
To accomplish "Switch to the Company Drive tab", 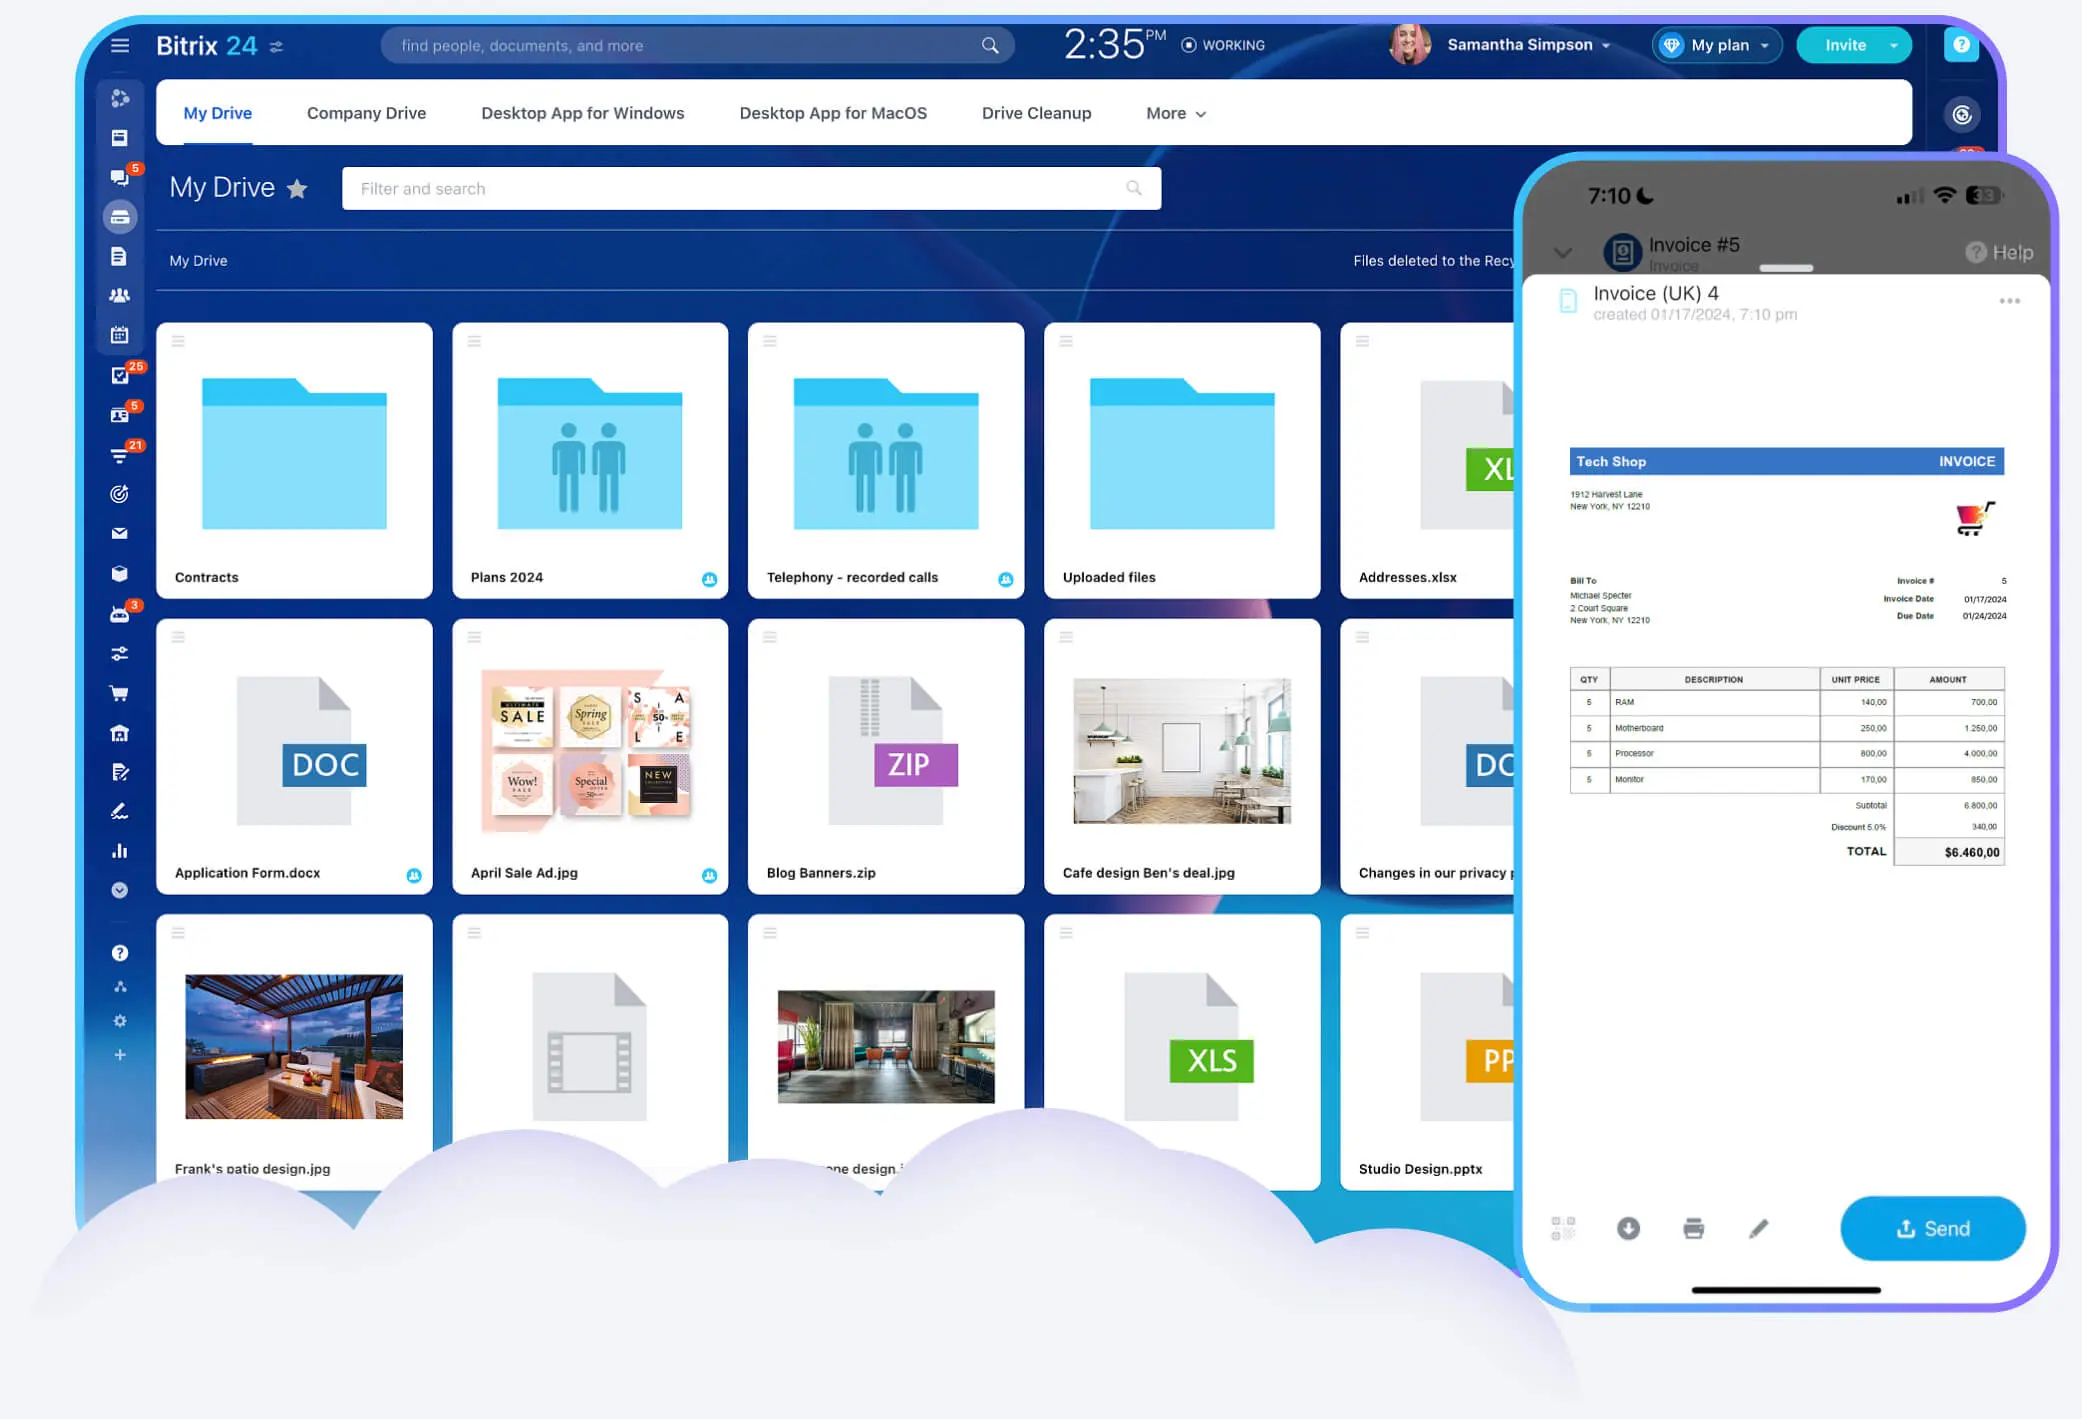I will (x=366, y=113).
